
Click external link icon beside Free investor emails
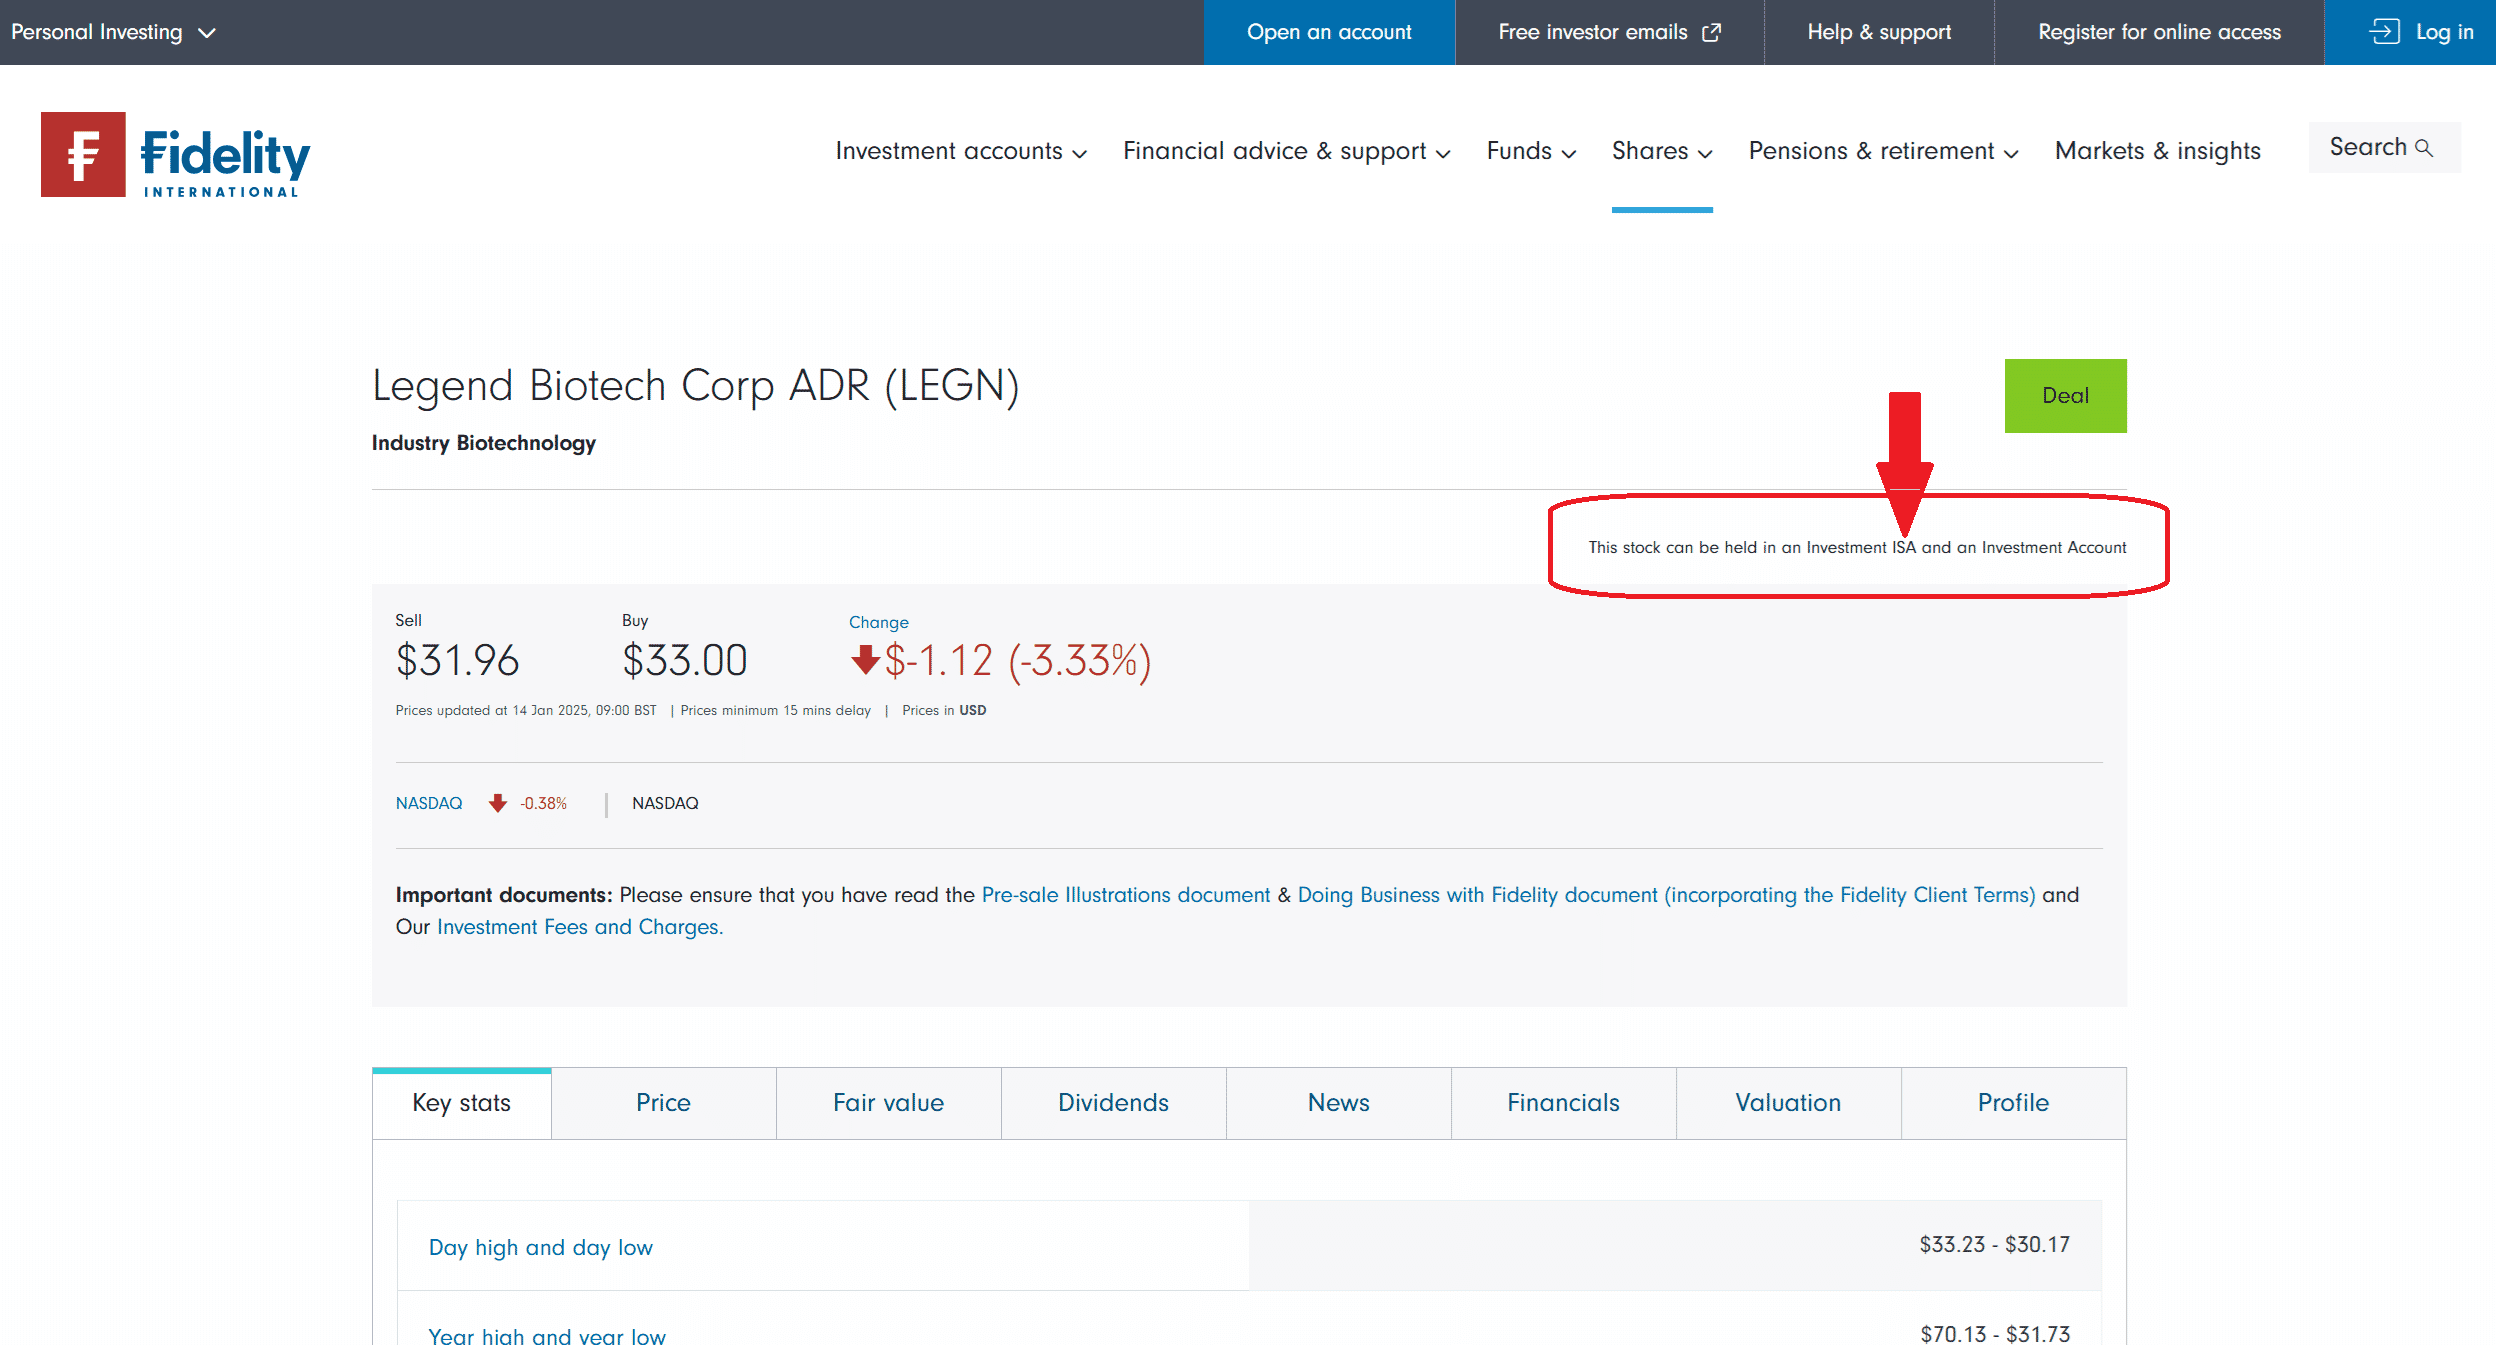click(1712, 32)
